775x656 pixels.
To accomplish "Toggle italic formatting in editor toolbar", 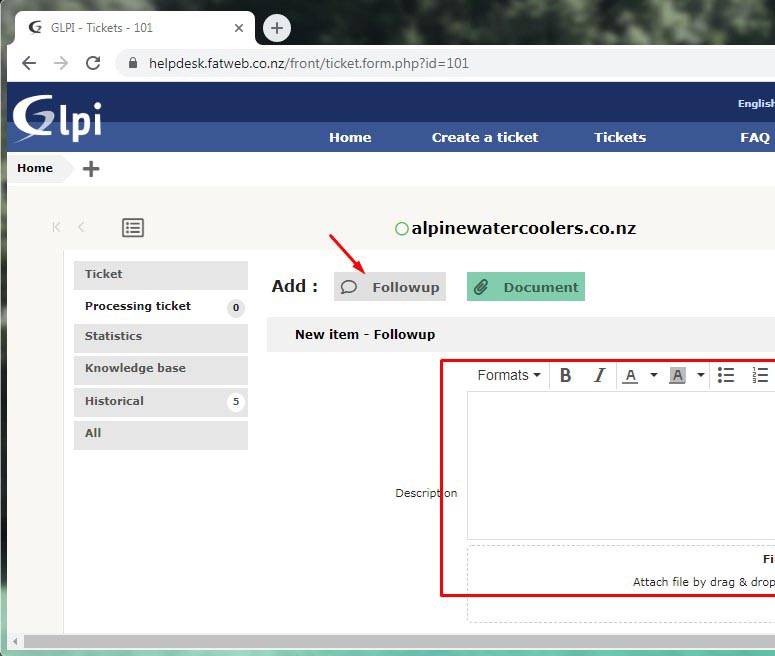I will tap(599, 375).
